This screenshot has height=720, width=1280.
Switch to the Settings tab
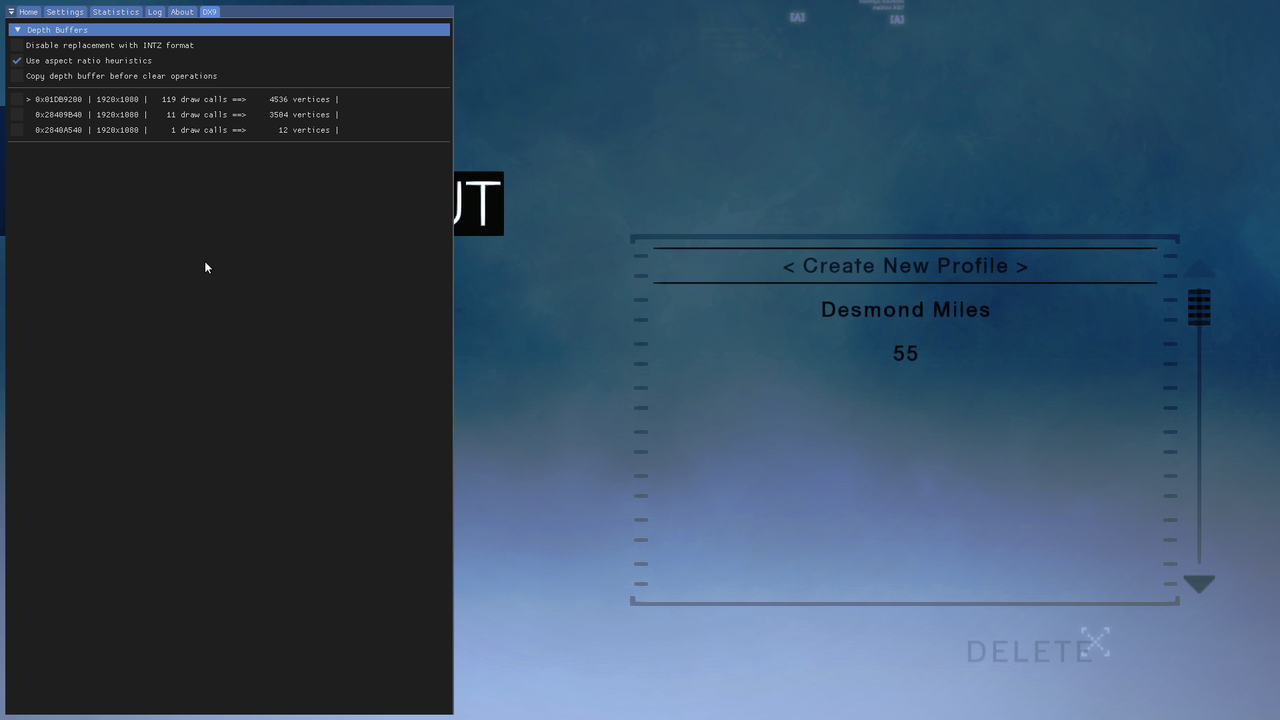click(x=65, y=12)
